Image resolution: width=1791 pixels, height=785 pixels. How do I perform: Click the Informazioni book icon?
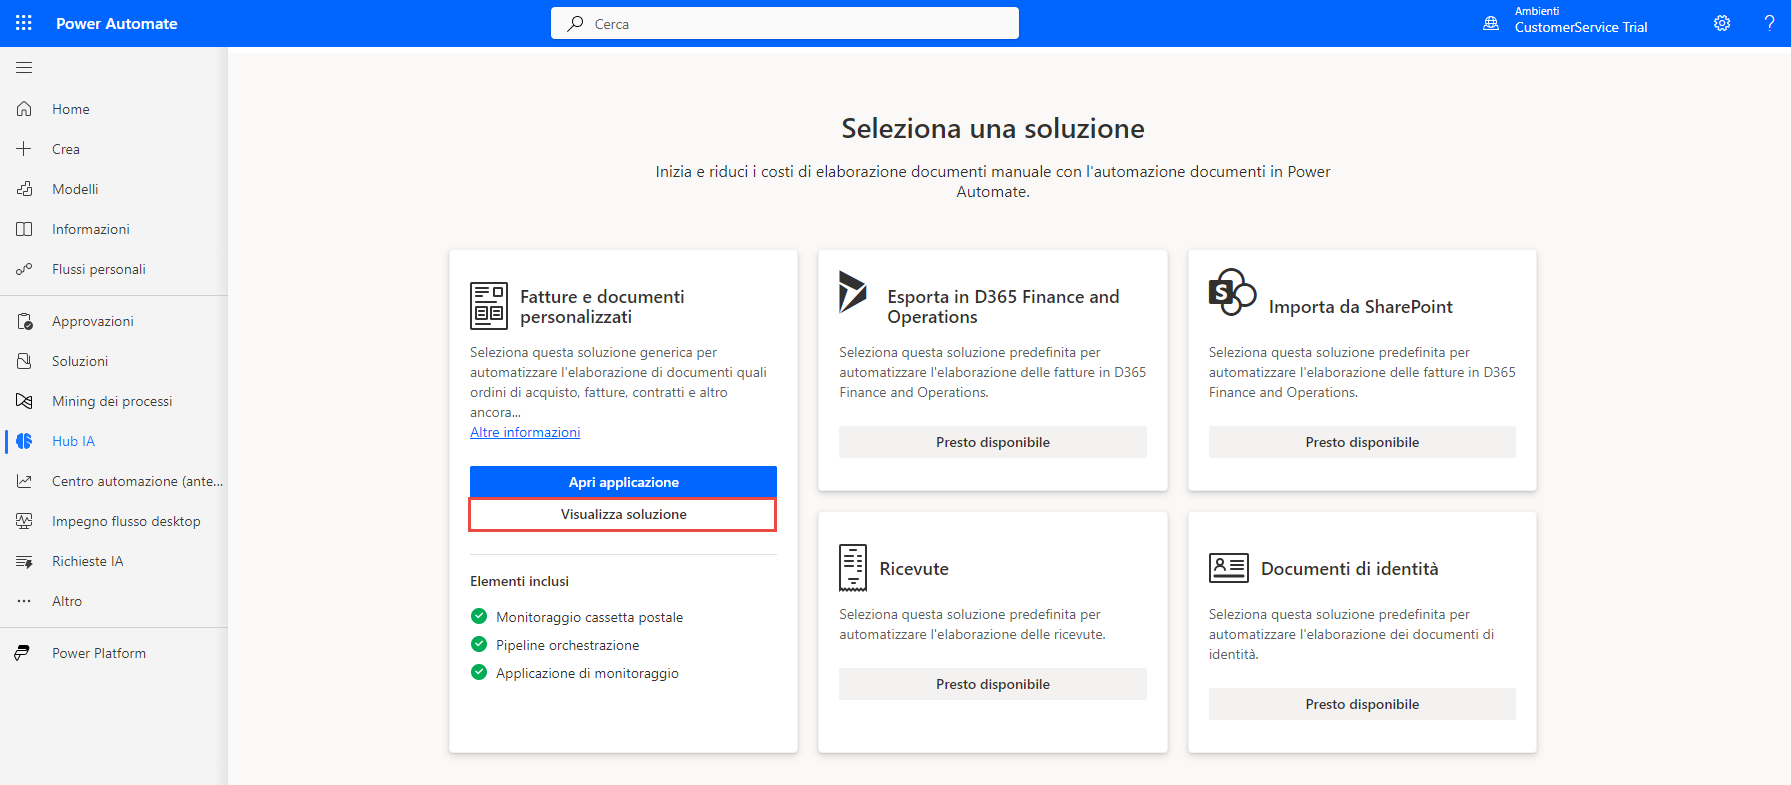click(x=24, y=229)
